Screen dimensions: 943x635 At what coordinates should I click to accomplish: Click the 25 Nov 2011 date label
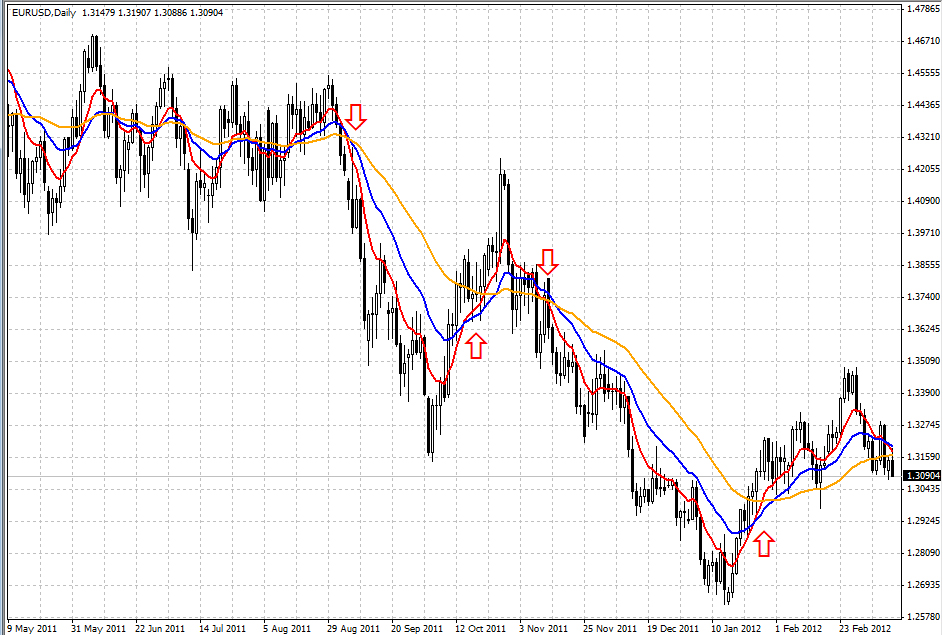click(609, 628)
